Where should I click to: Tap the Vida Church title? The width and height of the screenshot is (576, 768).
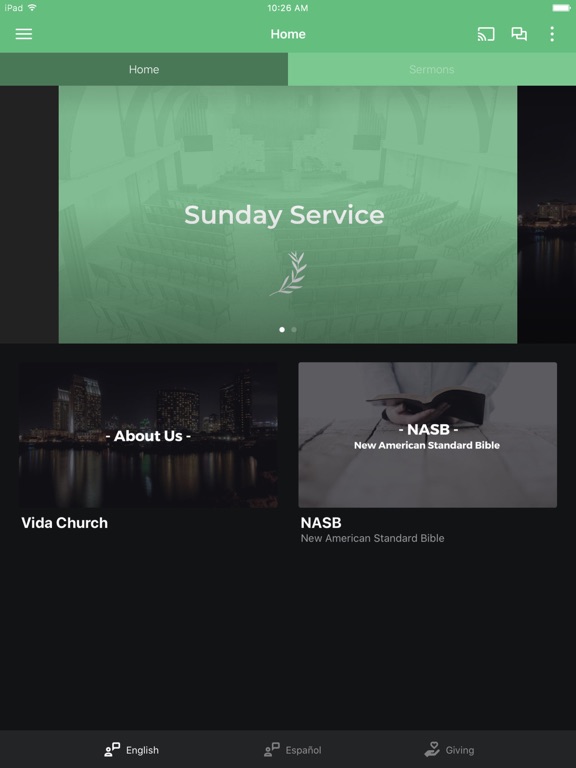pyautogui.click(x=65, y=523)
